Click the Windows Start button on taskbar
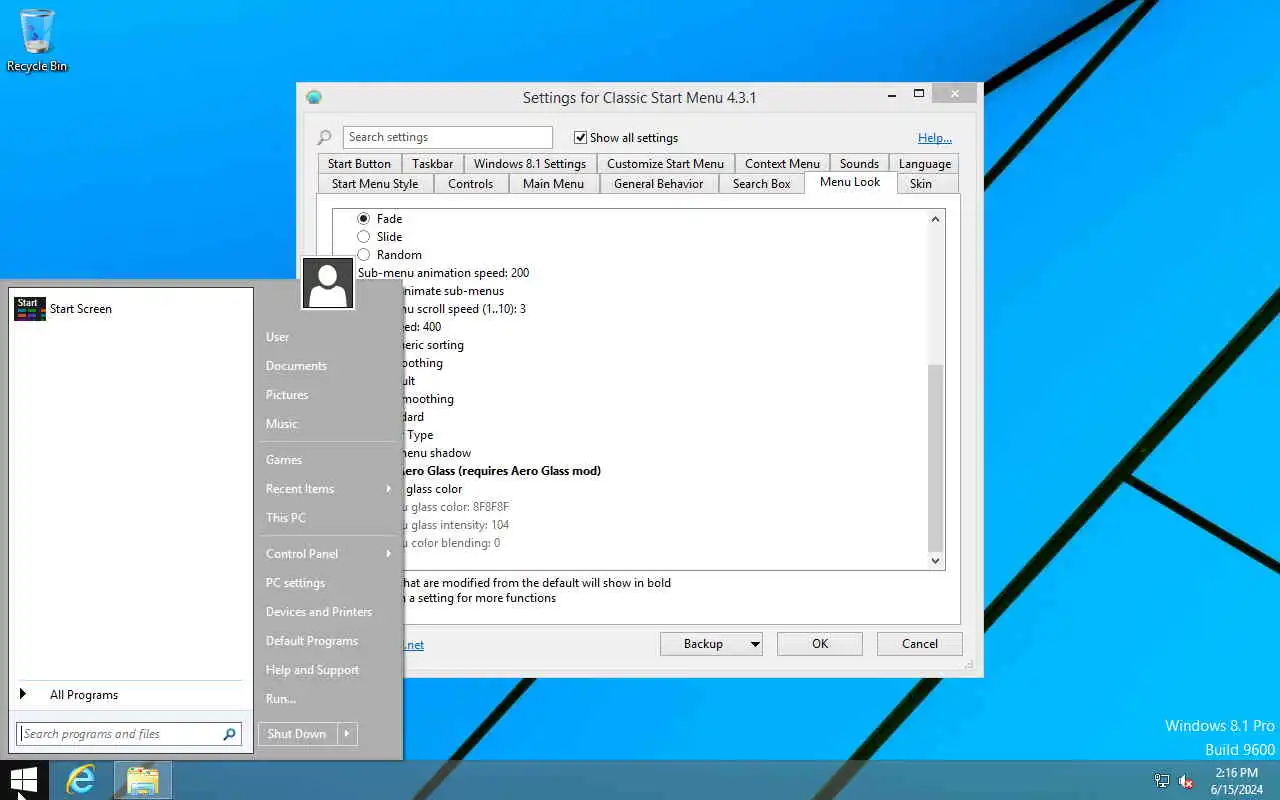Screen dimensions: 1280x800 tap(23, 780)
